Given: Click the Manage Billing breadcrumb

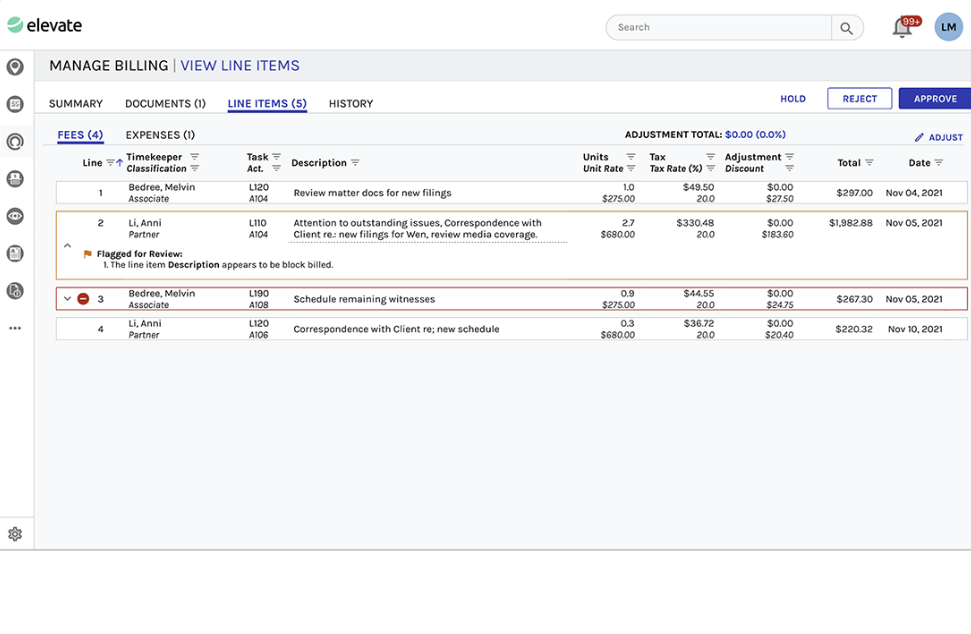Looking at the screenshot, I should pyautogui.click(x=108, y=66).
